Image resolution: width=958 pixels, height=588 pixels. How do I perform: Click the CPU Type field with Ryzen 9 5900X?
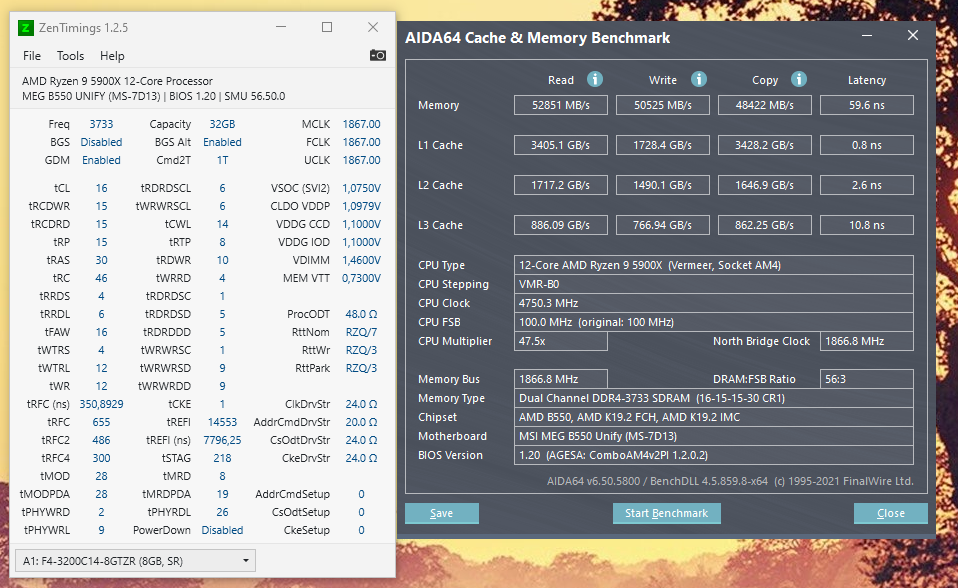click(714, 265)
